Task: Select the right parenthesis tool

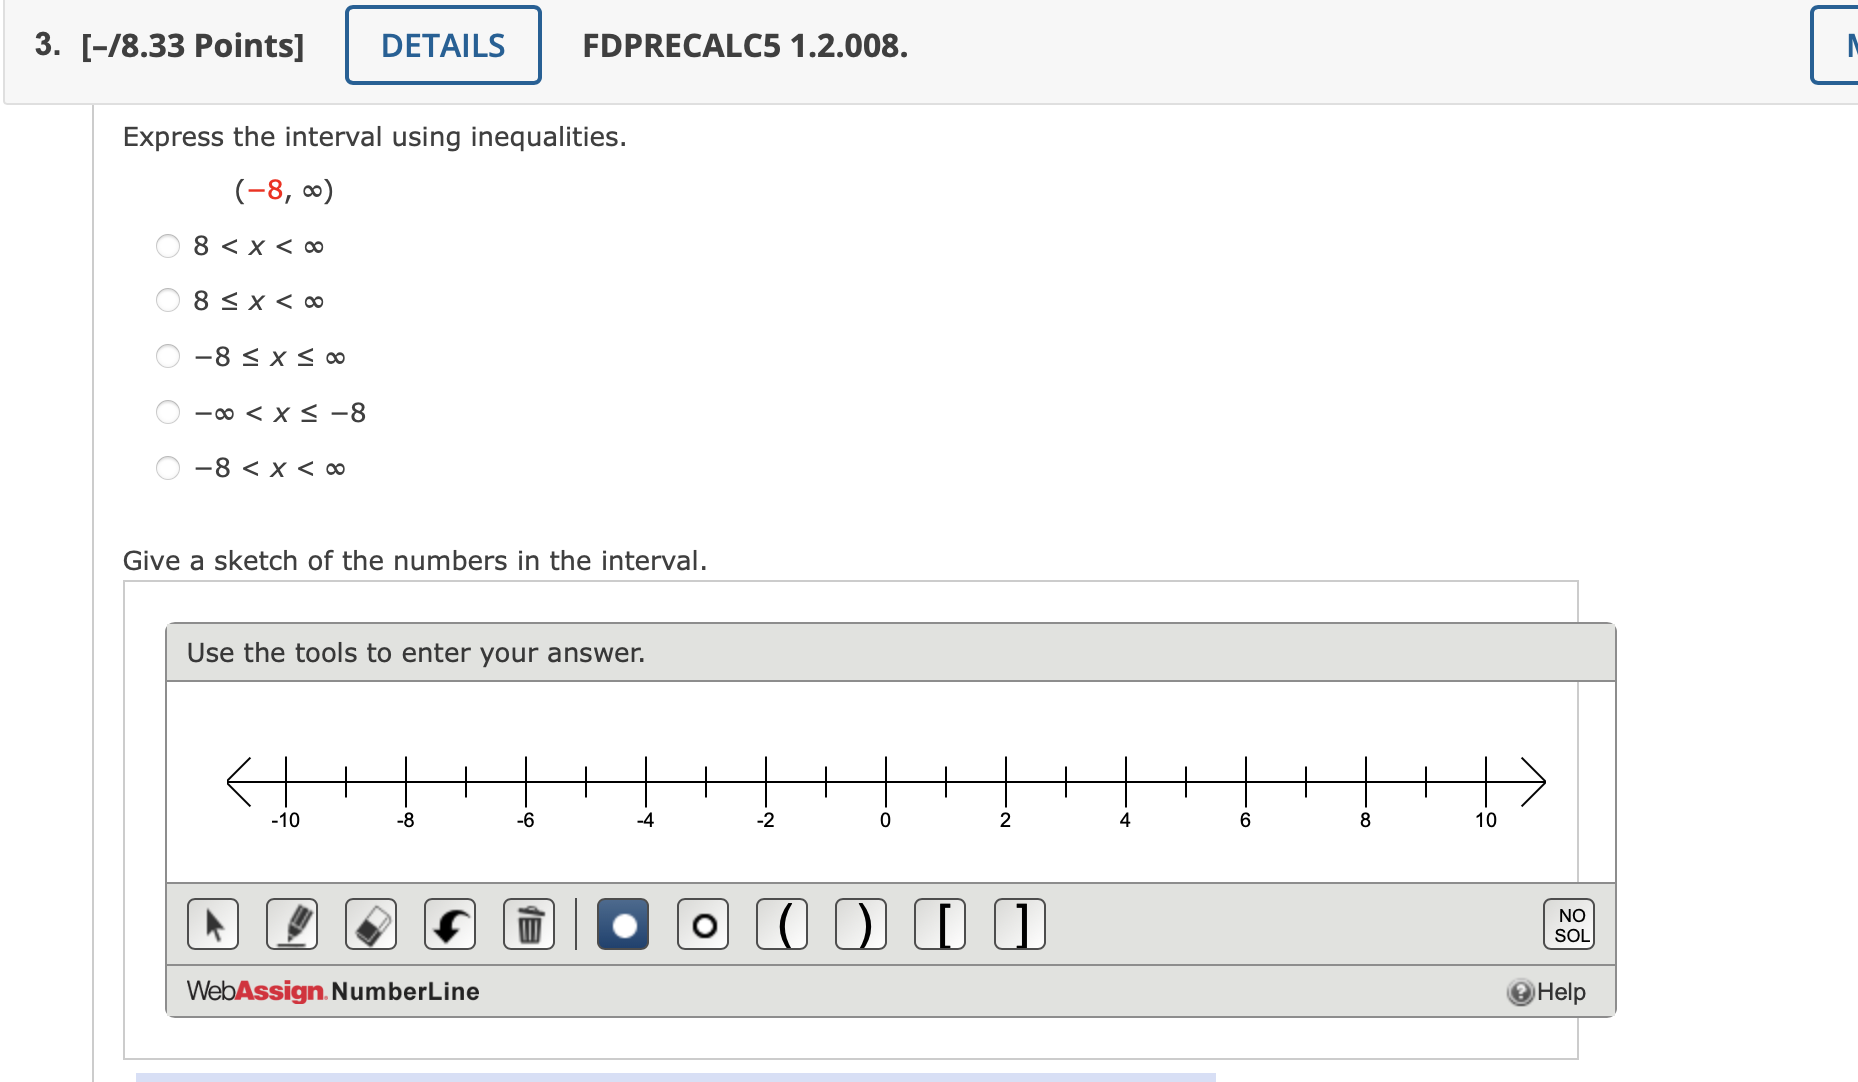Action: point(861,924)
